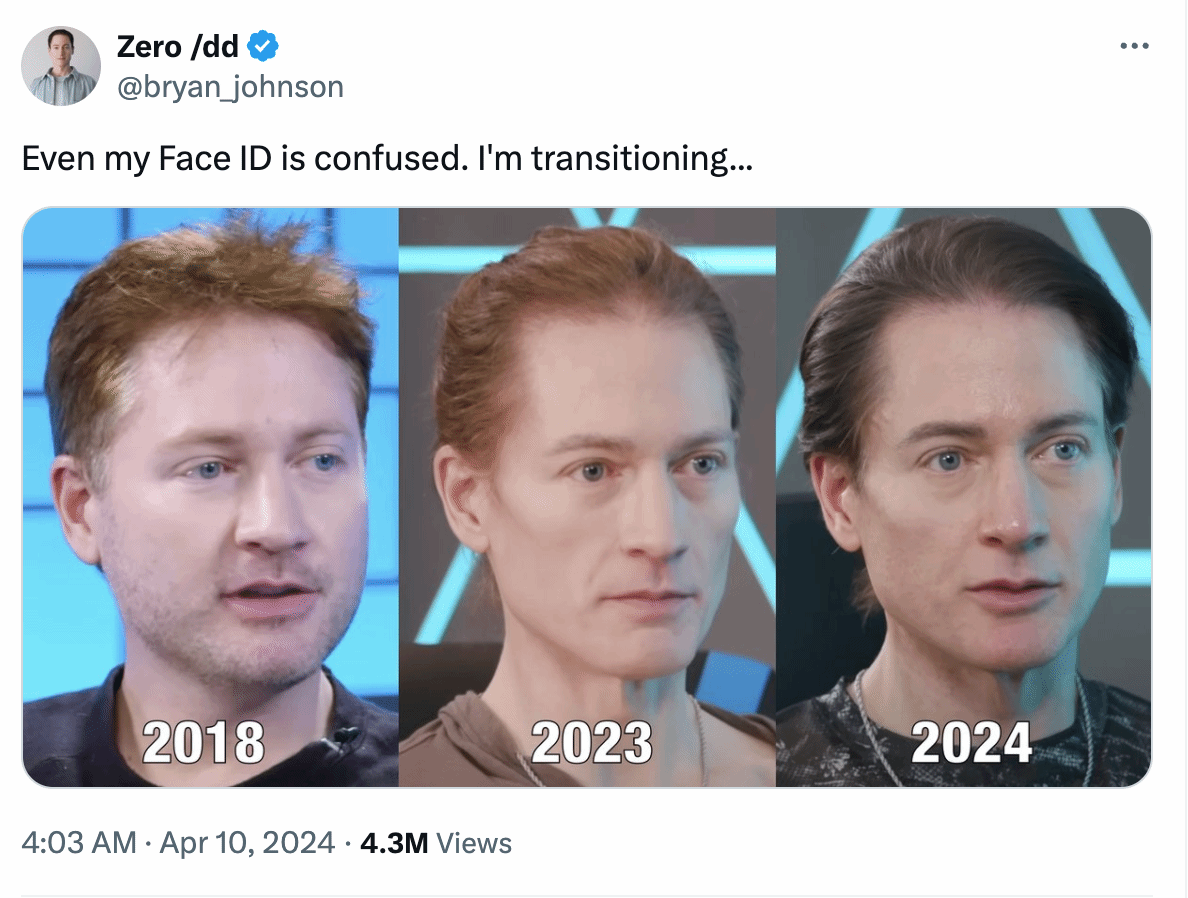This screenshot has height=898, width=1188.
Task: Open the right photo panel labeled 2024
Action: pos(964,497)
